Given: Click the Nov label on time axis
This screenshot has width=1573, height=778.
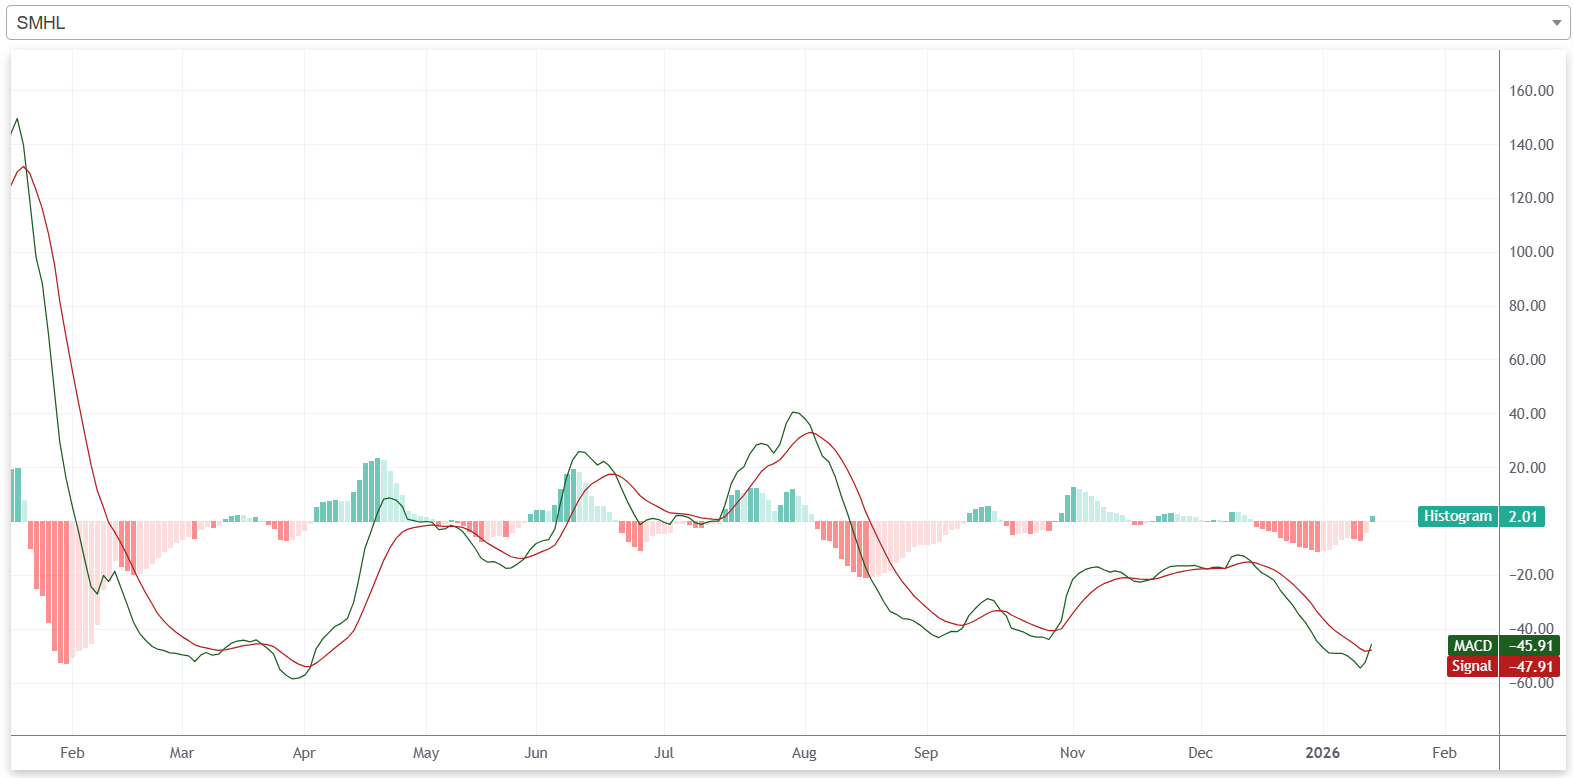Looking at the screenshot, I should [x=1072, y=753].
